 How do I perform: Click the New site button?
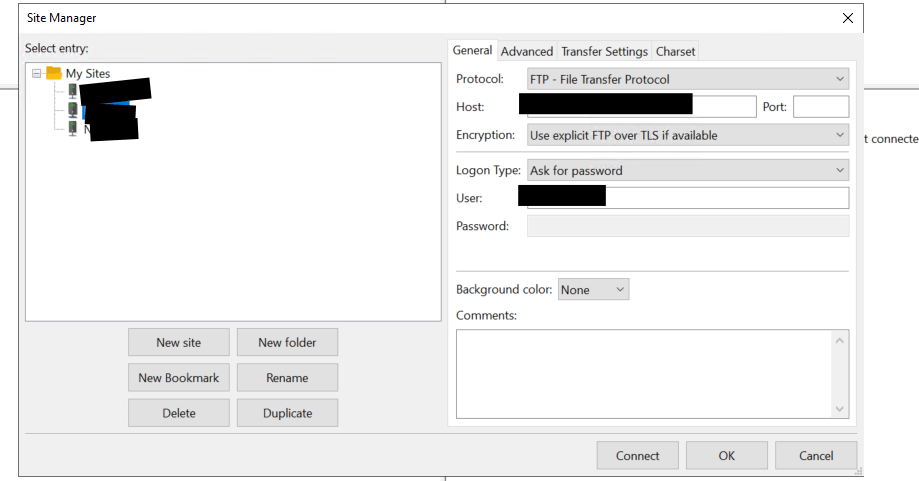[179, 343]
